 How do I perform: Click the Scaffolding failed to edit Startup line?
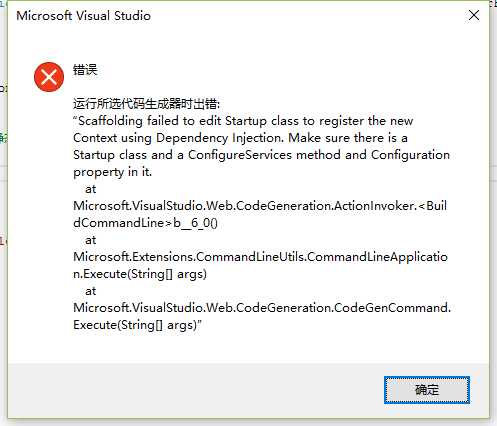(x=243, y=121)
